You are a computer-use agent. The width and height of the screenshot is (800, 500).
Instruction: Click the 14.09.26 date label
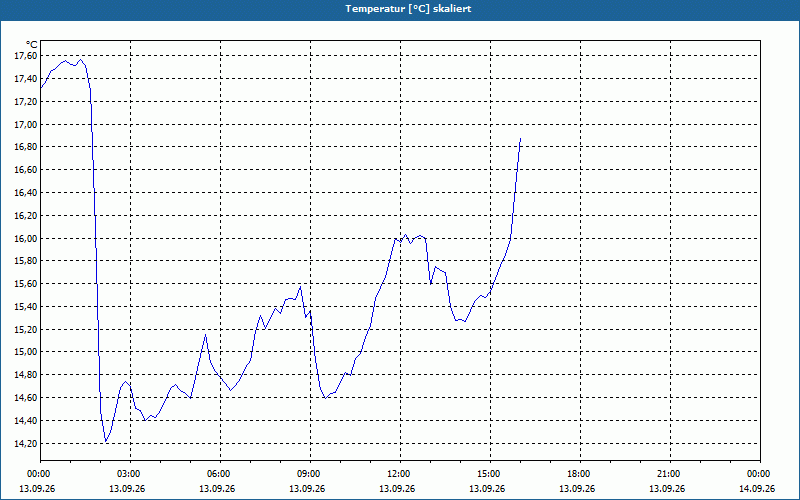pos(757,488)
